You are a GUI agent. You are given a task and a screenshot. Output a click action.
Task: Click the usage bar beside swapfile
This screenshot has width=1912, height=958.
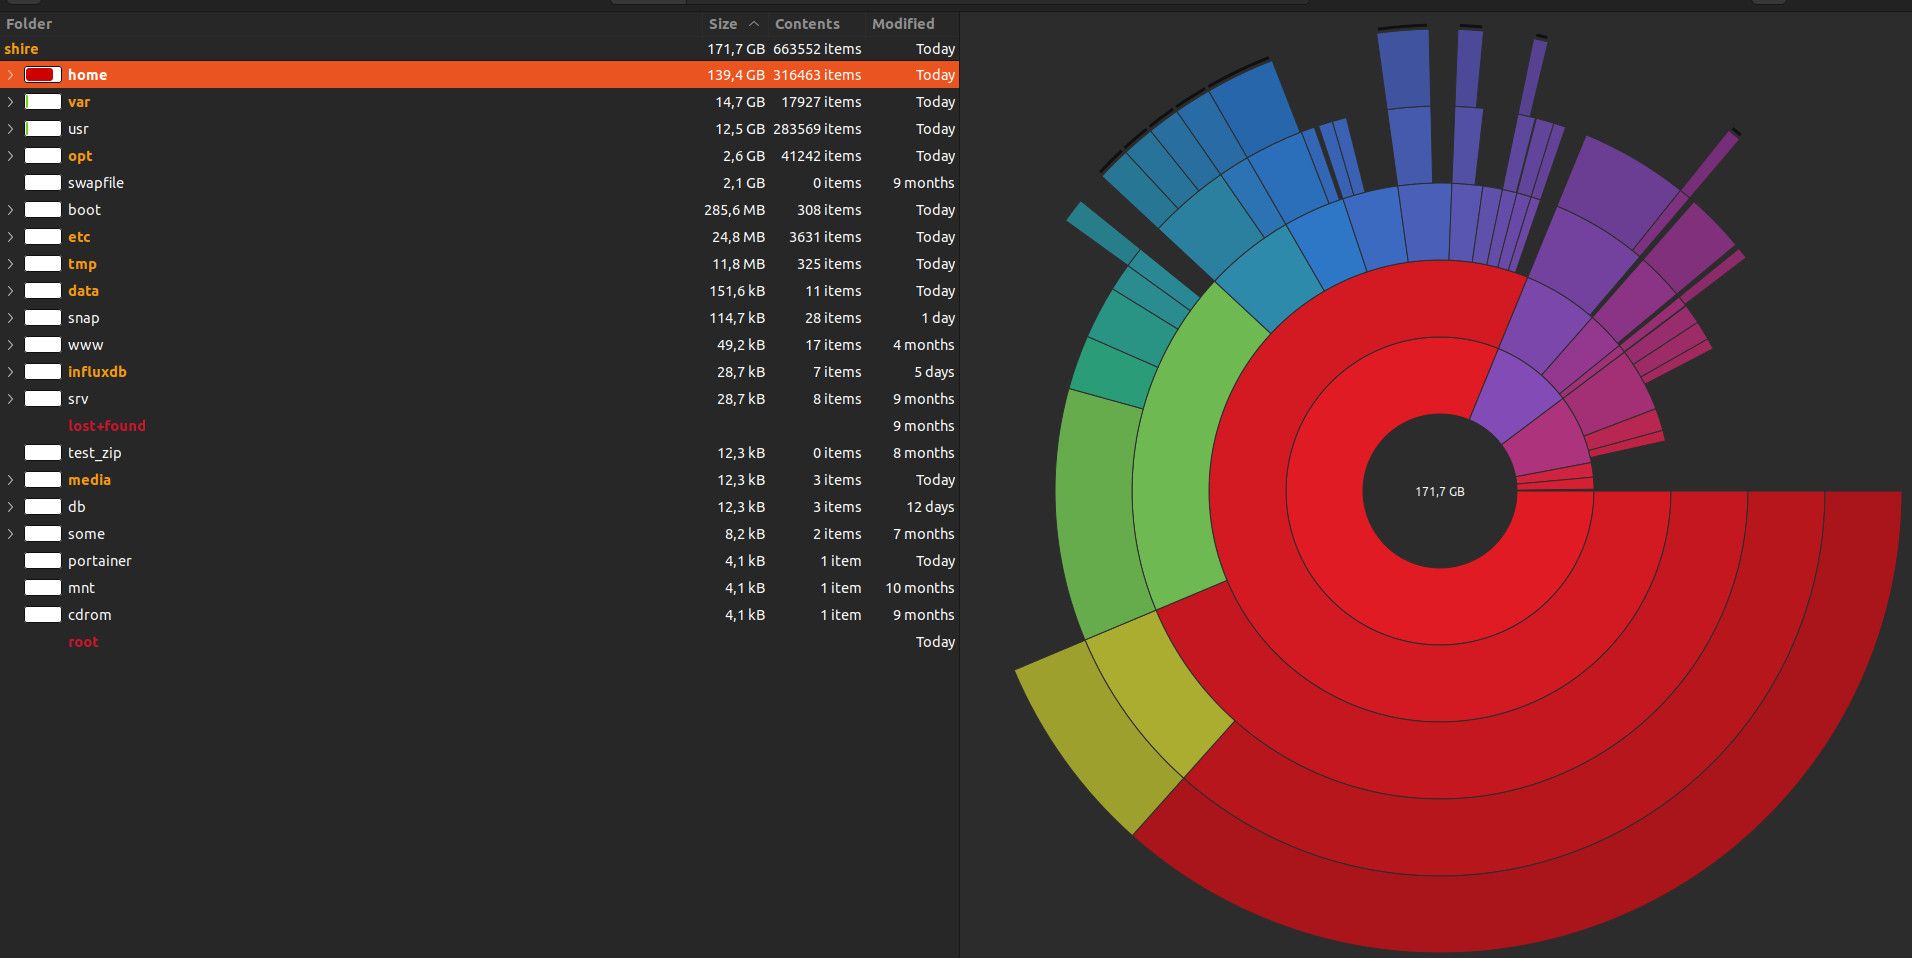tap(43, 183)
